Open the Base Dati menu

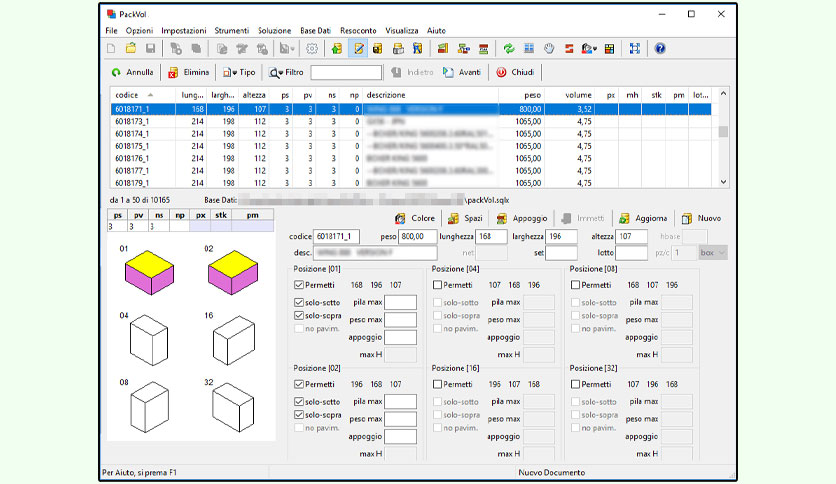click(x=315, y=31)
